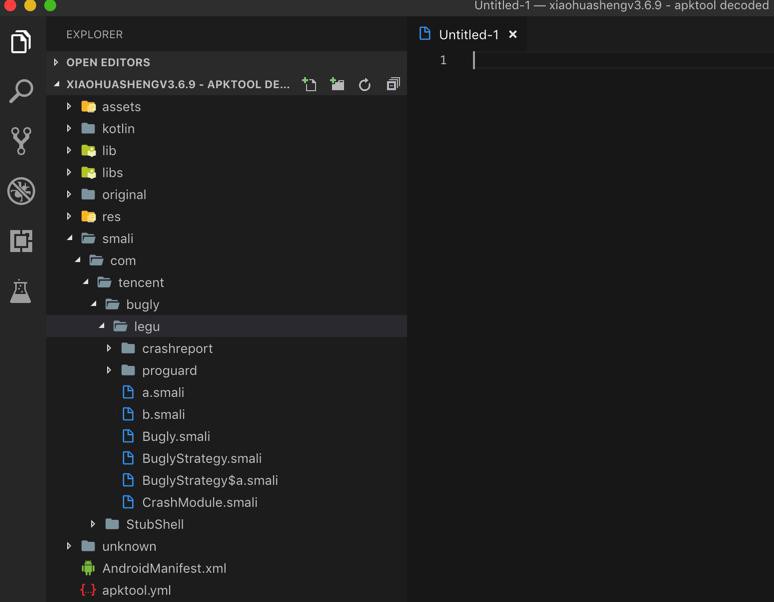774x602 pixels.
Task: Select the proguard folder name
Action: [169, 371]
